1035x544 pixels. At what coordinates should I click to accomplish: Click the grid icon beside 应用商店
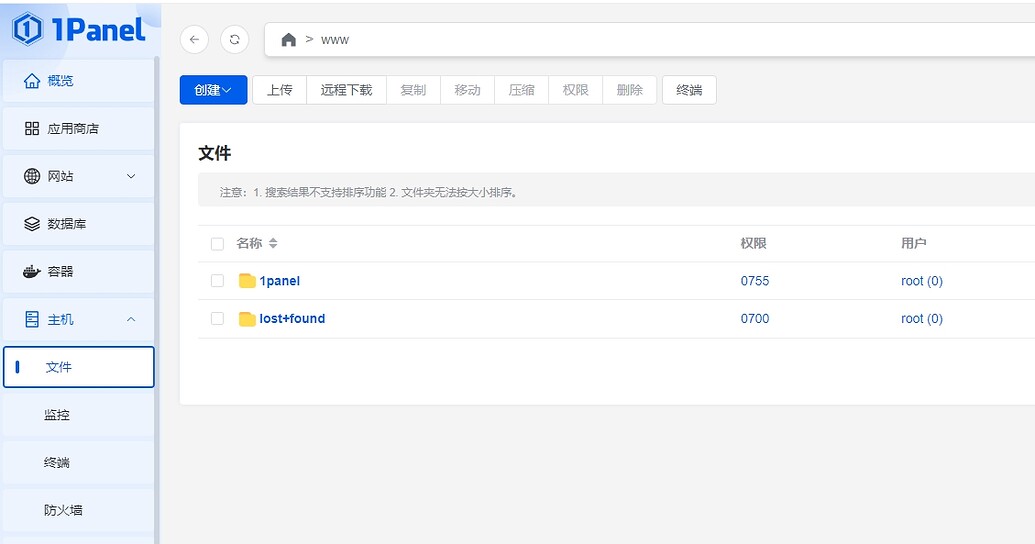tap(32, 129)
